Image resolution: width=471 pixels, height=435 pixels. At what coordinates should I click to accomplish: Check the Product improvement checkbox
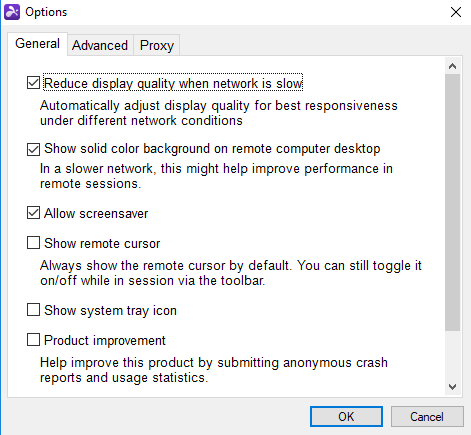click(x=33, y=340)
